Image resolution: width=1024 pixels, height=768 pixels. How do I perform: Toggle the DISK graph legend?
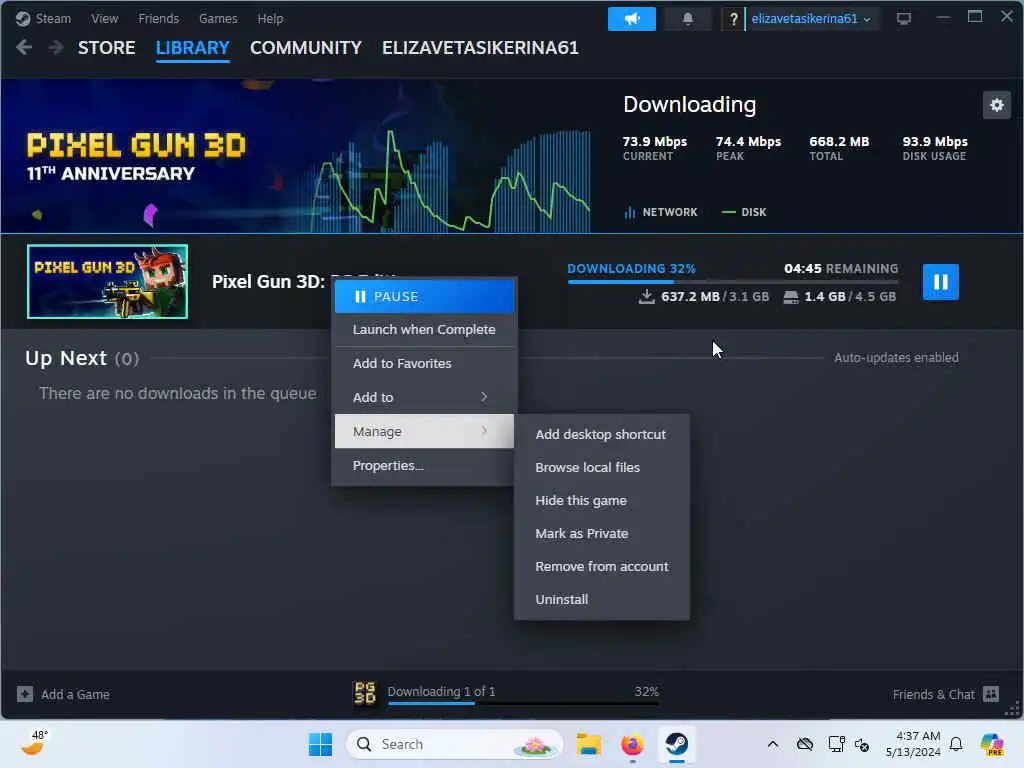[744, 212]
